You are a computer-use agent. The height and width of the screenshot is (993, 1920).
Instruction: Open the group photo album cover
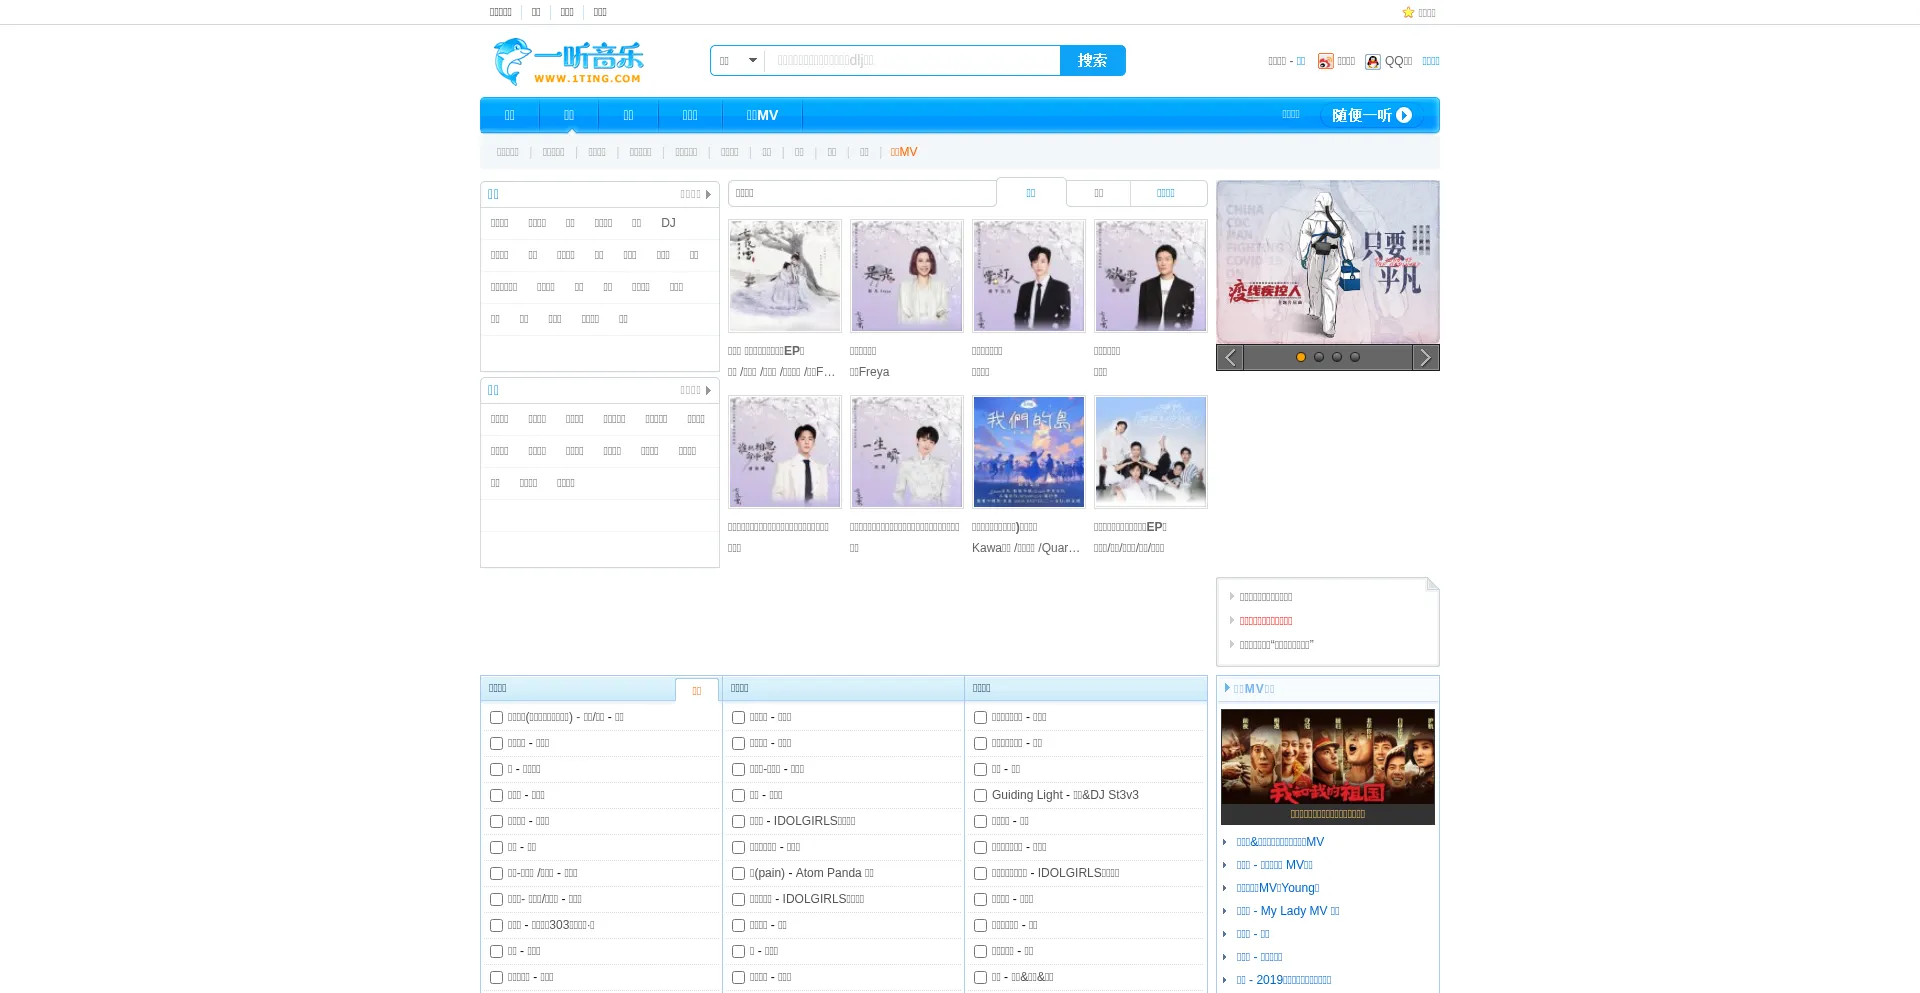(x=1151, y=452)
